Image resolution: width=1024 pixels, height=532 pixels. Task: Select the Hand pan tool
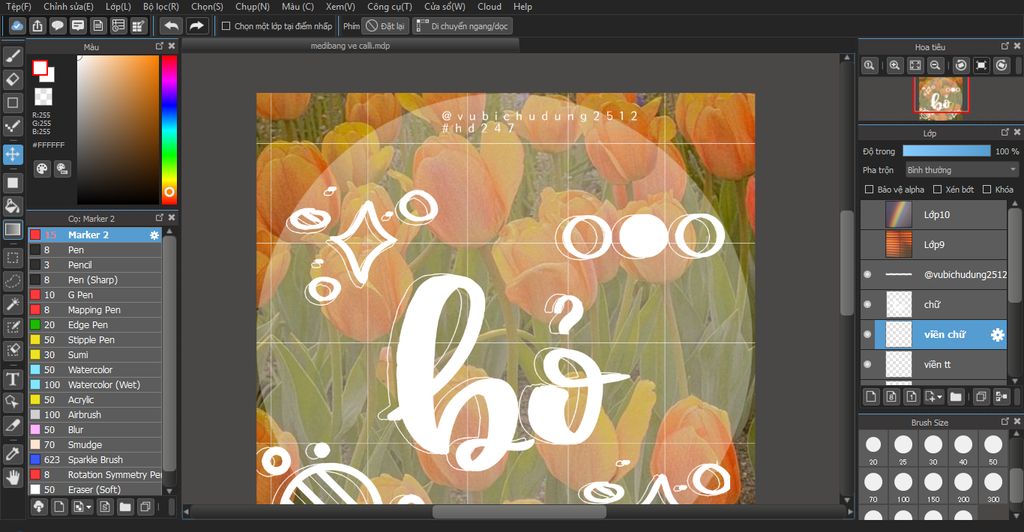(12, 478)
